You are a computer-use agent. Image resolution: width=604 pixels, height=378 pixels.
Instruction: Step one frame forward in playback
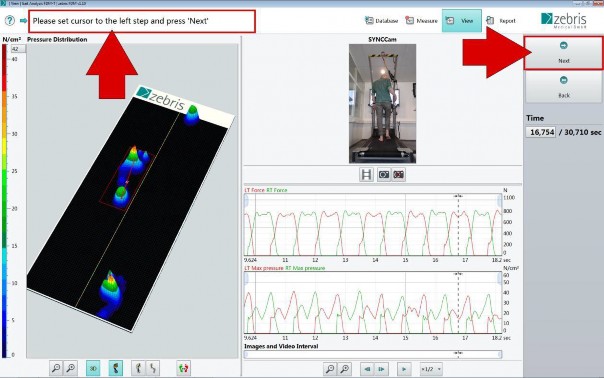(381, 369)
